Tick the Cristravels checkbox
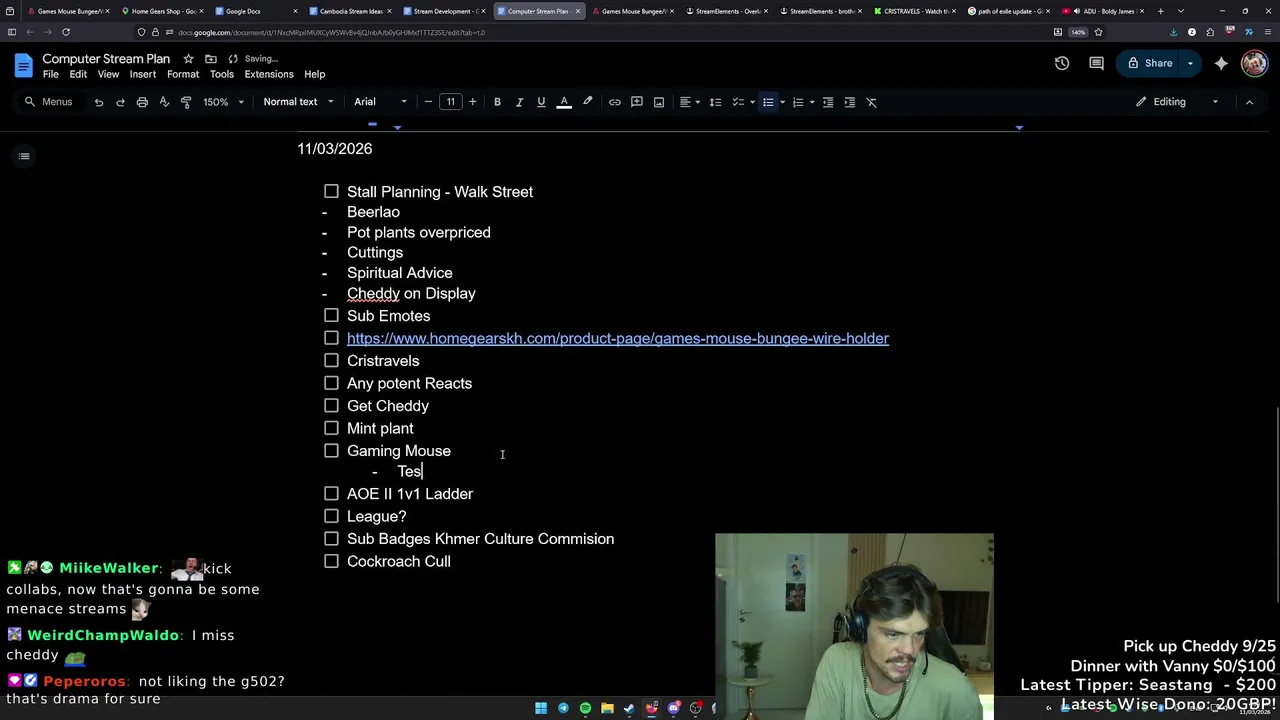1280x720 pixels. (331, 360)
